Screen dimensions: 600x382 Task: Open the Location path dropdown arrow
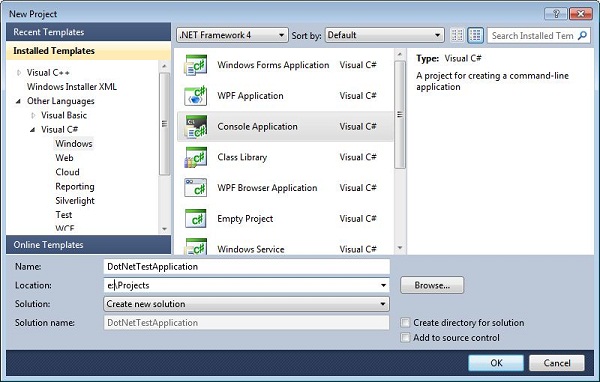click(383, 285)
